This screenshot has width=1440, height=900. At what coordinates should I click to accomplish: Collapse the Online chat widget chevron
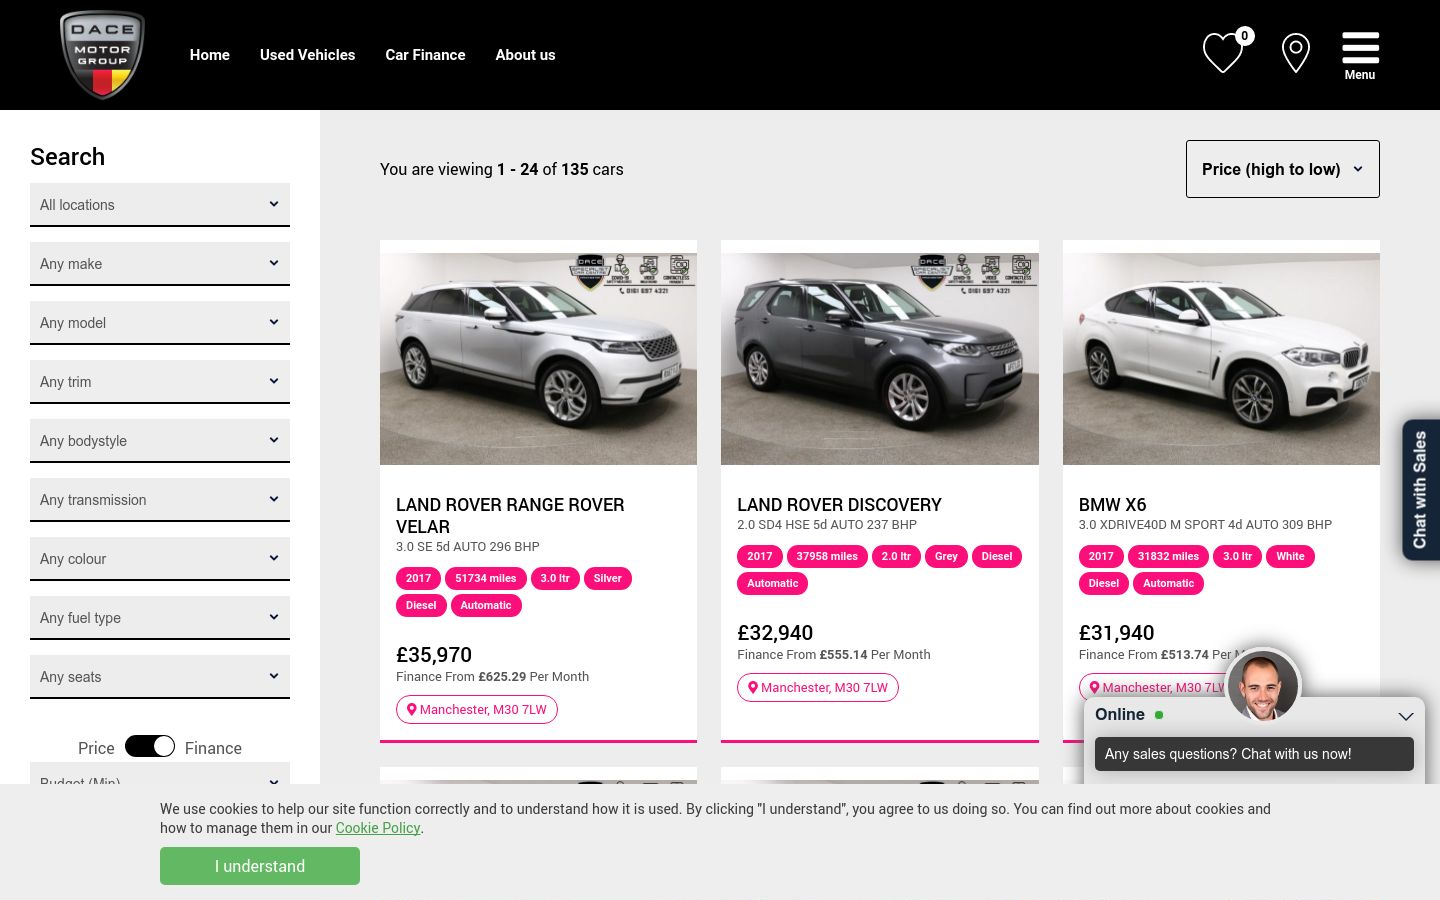pyautogui.click(x=1405, y=716)
